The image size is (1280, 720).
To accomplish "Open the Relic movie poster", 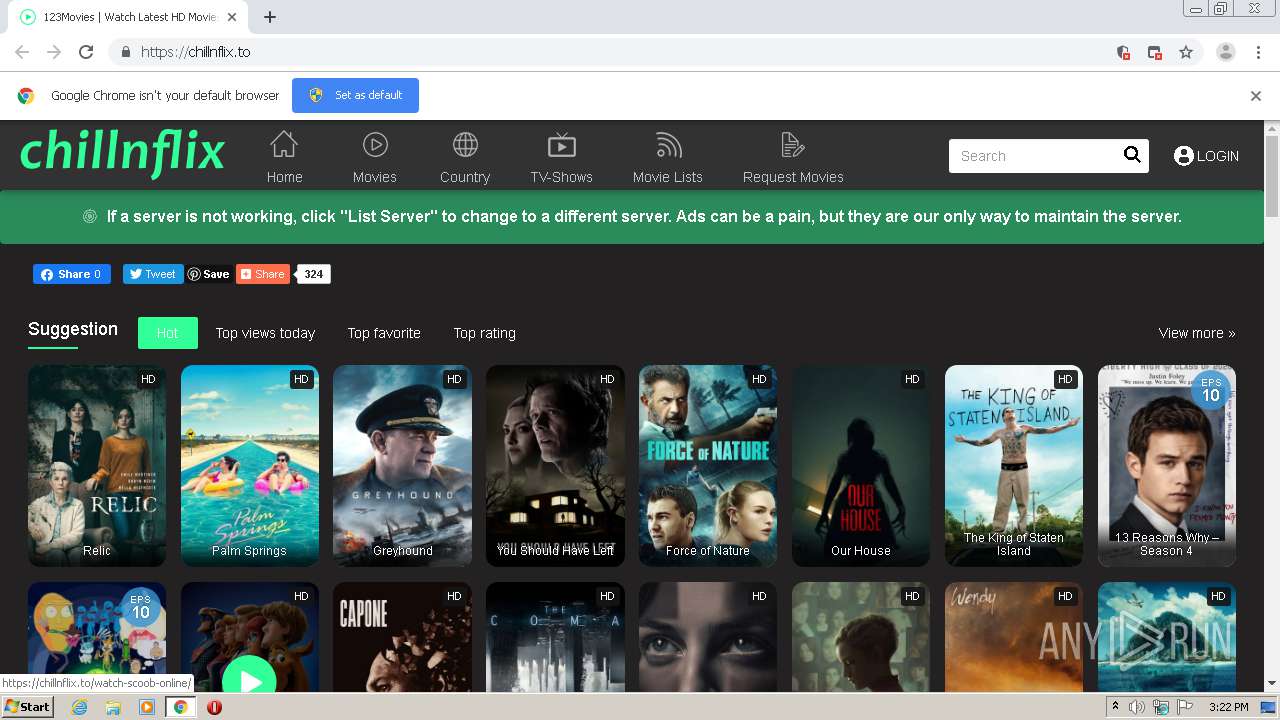I will [97, 465].
